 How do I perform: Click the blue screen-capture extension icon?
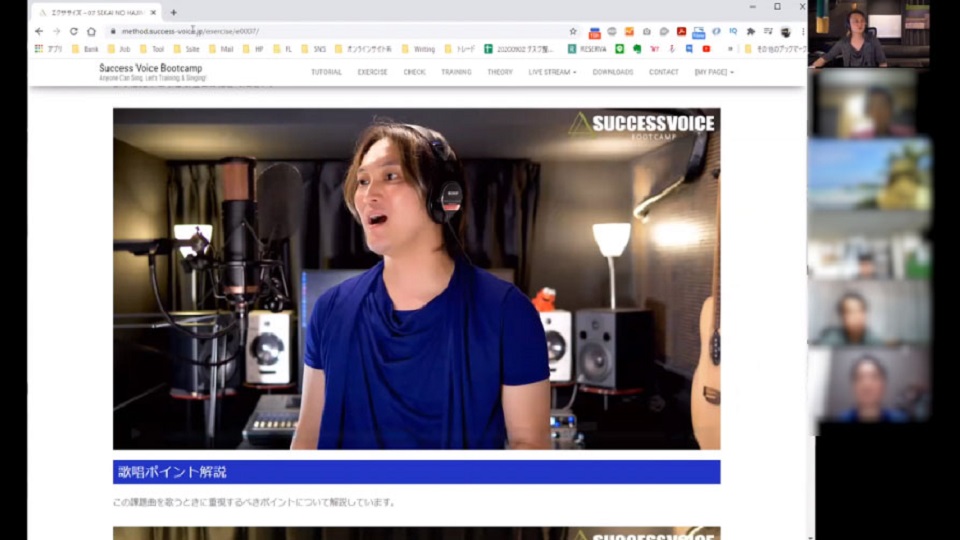[699, 32]
